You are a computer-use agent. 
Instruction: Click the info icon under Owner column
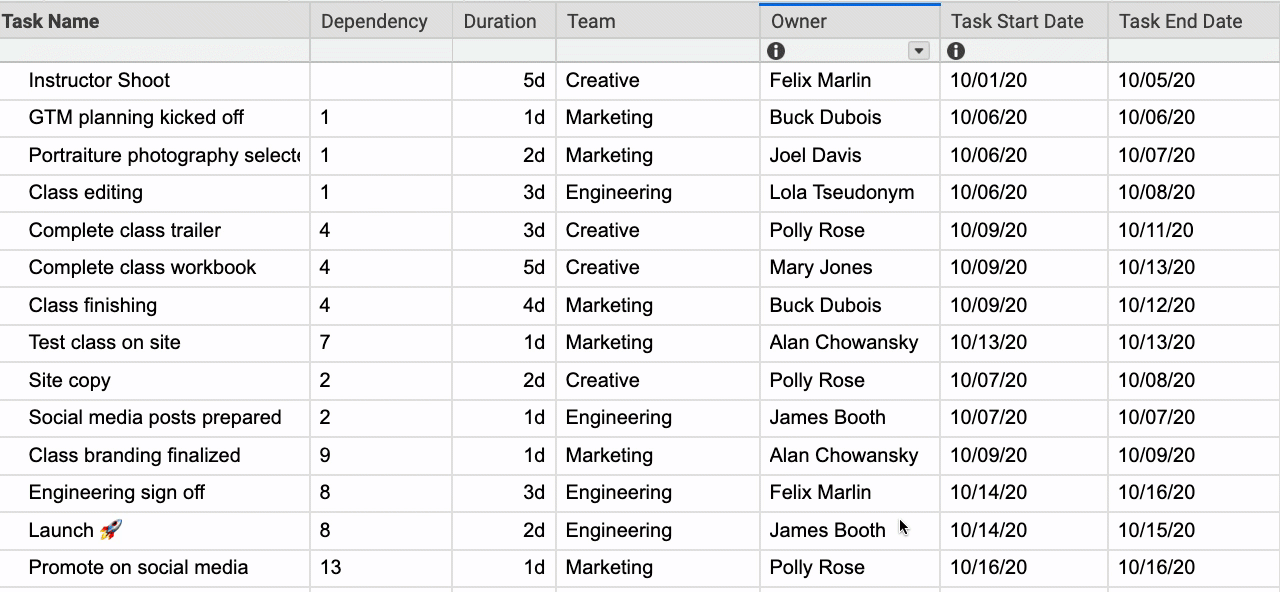776,51
